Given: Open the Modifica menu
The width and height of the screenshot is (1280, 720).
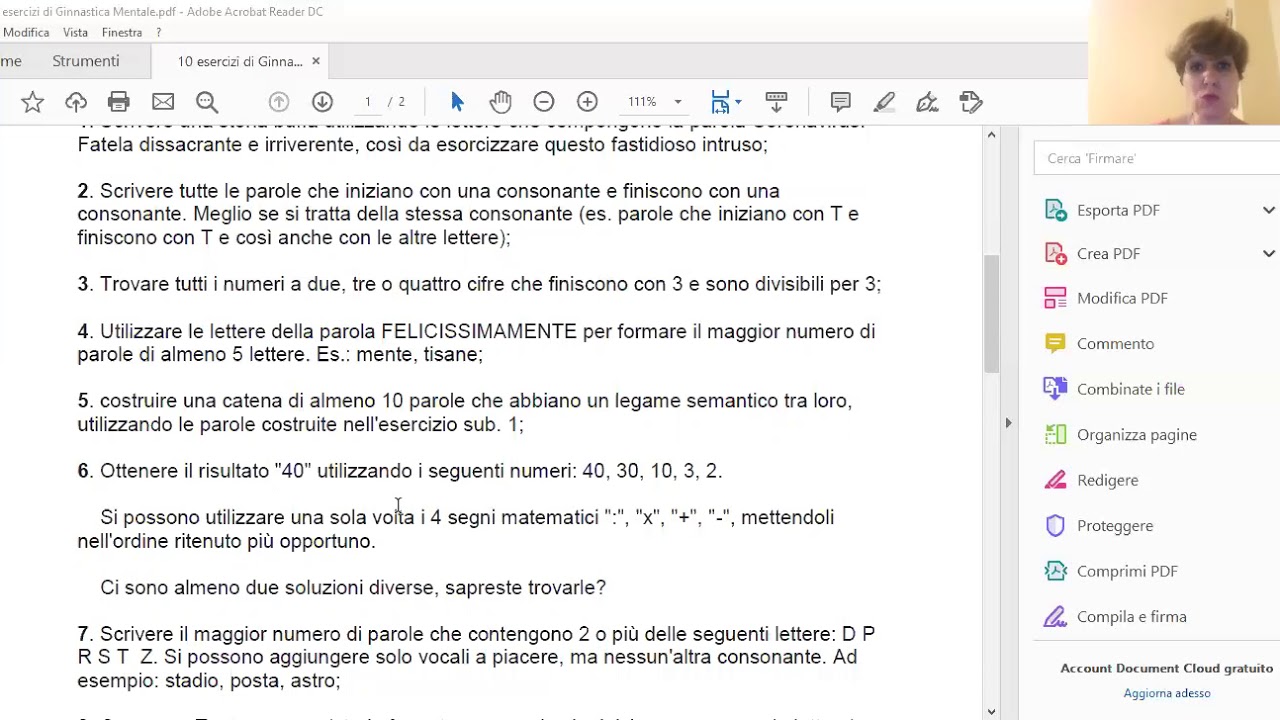Looking at the screenshot, I should [26, 32].
